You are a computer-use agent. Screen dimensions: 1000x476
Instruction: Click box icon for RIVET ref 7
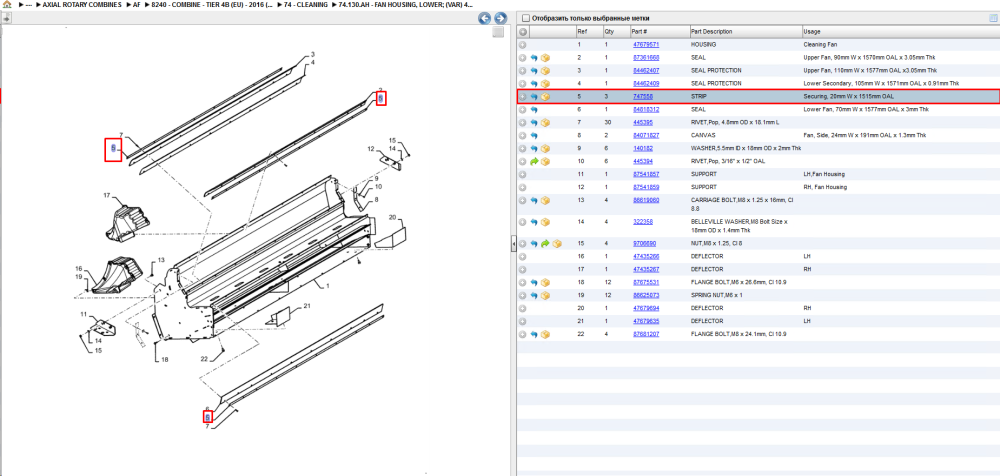[545, 123]
